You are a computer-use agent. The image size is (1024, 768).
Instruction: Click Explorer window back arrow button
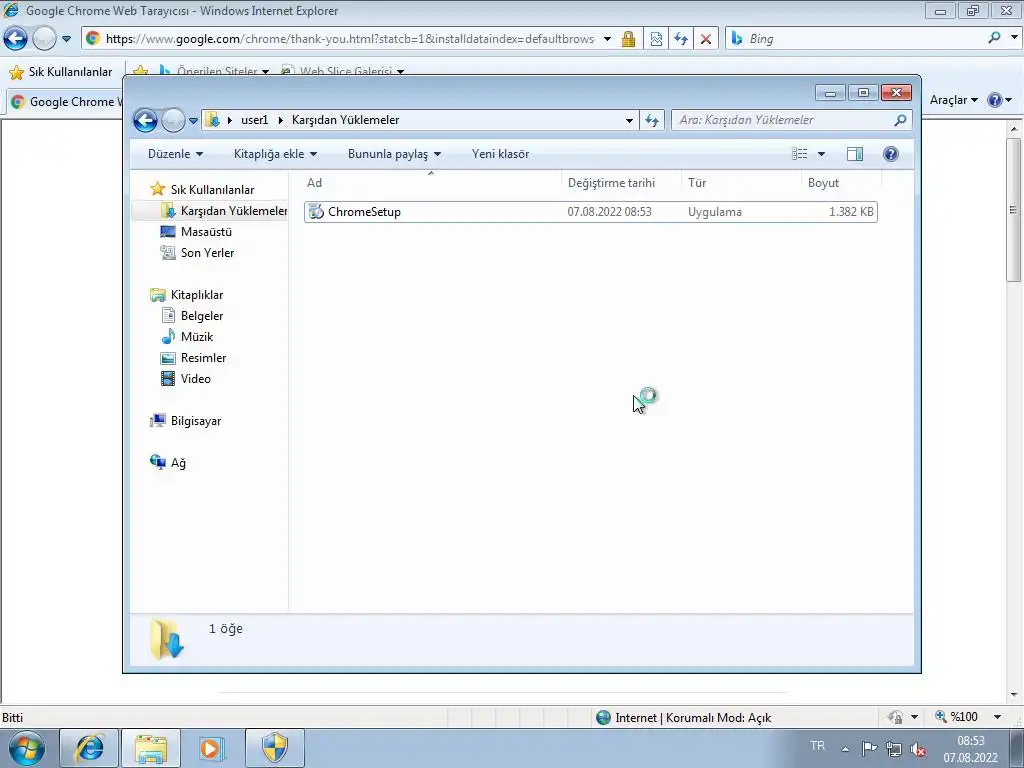tap(145, 120)
